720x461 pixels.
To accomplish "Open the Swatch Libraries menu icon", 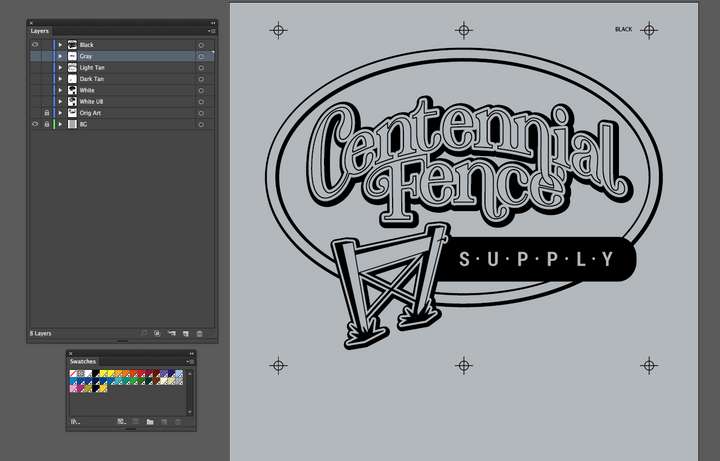I will click(x=75, y=422).
